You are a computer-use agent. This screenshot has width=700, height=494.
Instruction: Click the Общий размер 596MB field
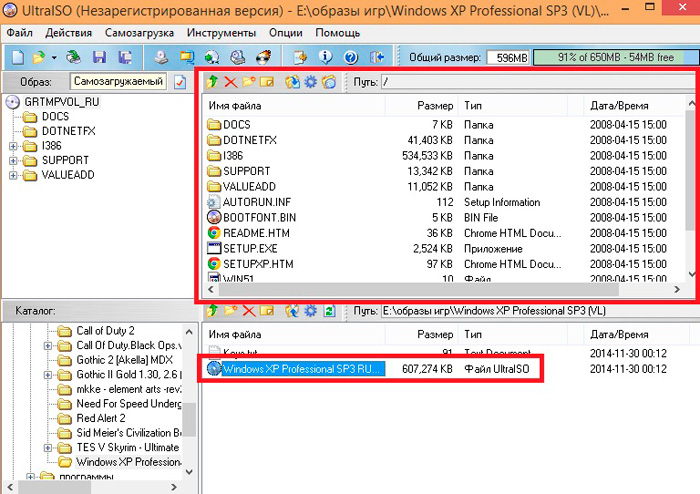pyautogui.click(x=508, y=58)
